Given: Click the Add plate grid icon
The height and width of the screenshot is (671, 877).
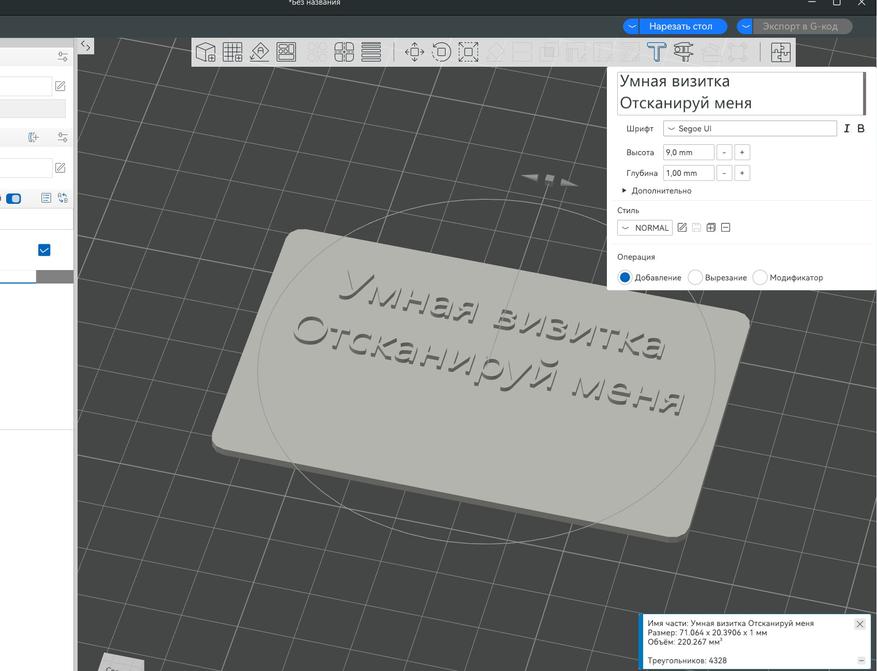Looking at the screenshot, I should [232, 52].
